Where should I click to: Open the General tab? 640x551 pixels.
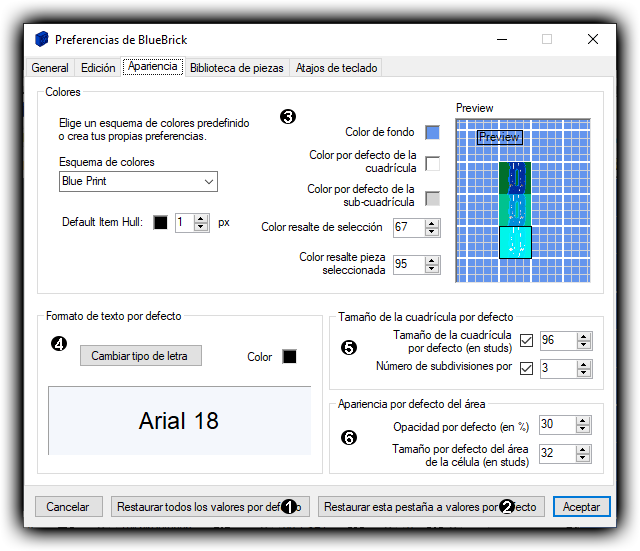click(50, 68)
